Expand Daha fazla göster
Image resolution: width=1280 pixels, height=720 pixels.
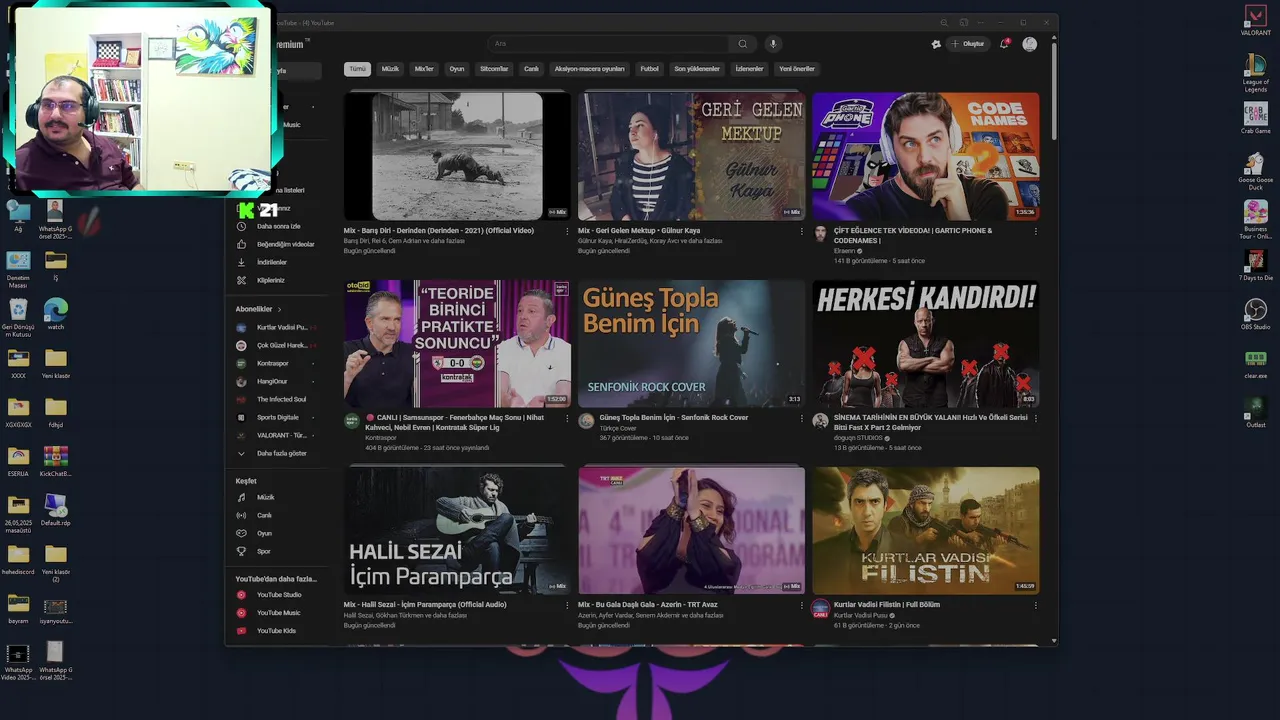(277, 453)
